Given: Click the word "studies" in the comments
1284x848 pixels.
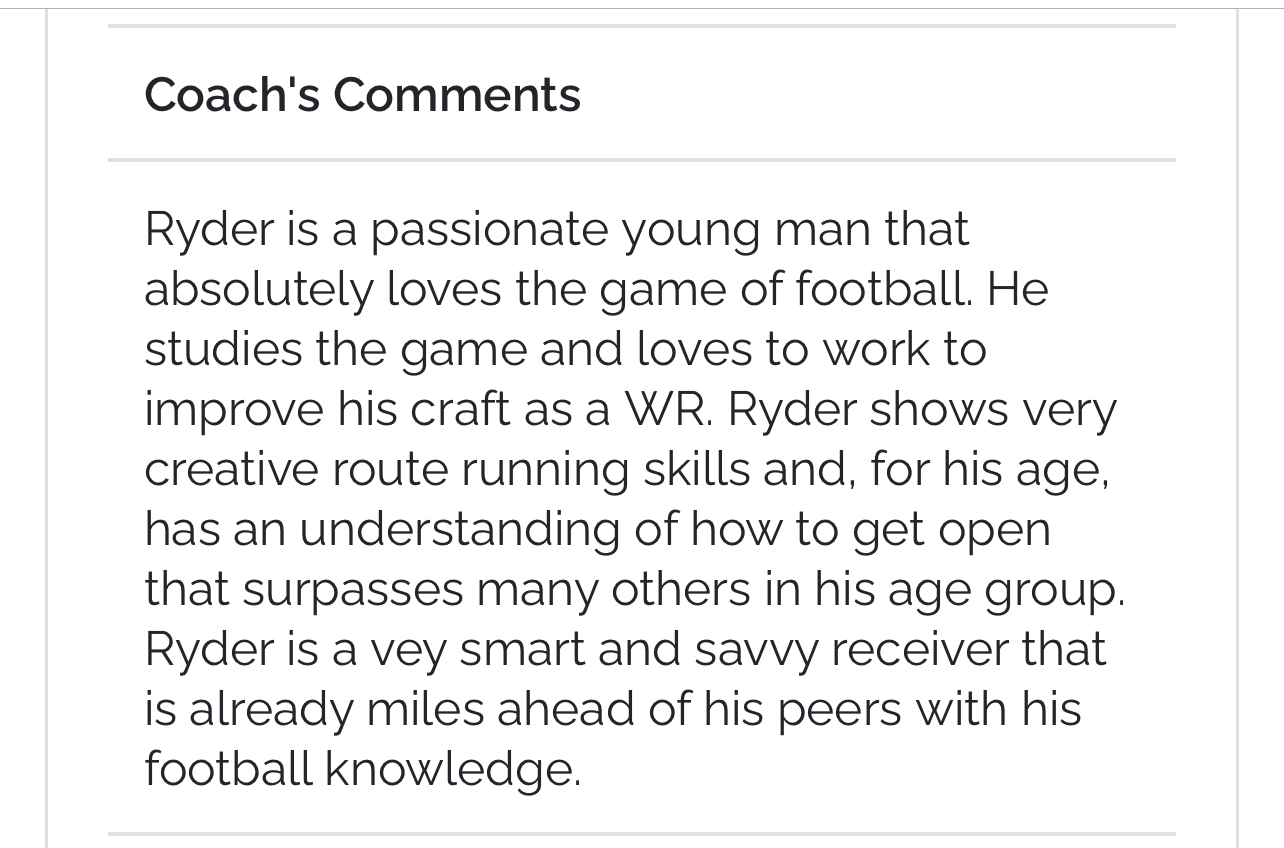Looking at the screenshot, I should [223, 350].
